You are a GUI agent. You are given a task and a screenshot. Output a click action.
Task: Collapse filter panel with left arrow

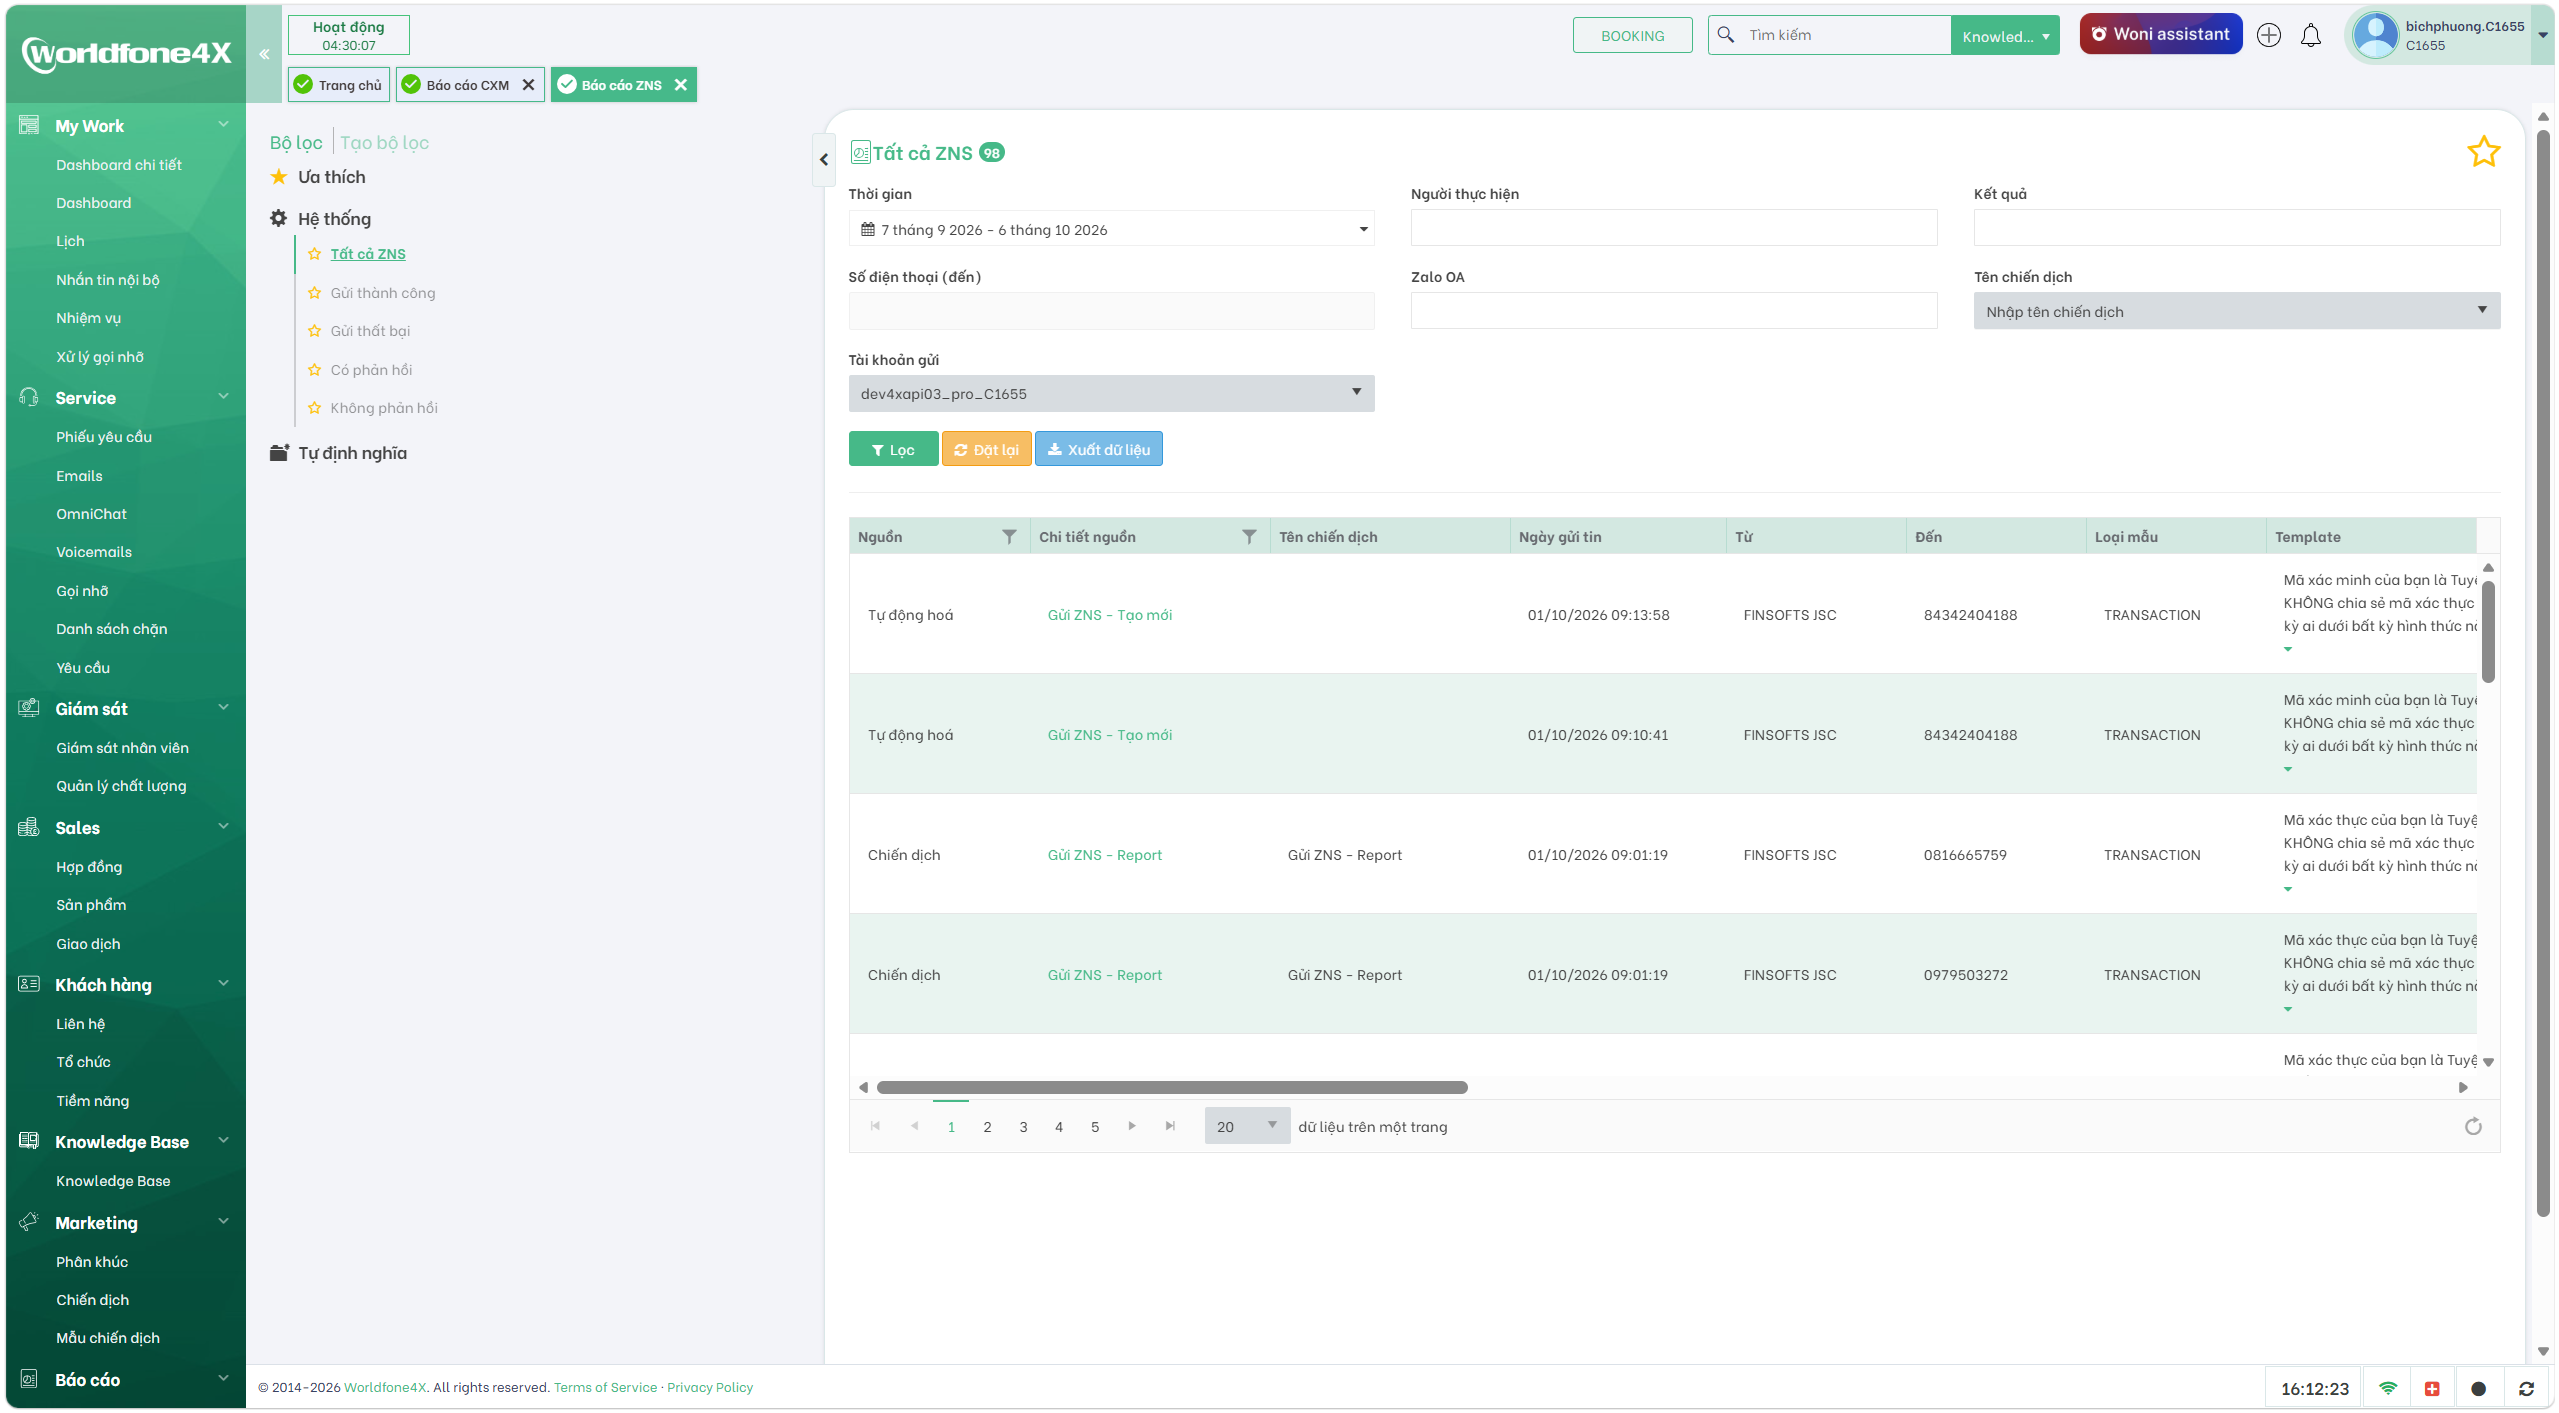[824, 159]
